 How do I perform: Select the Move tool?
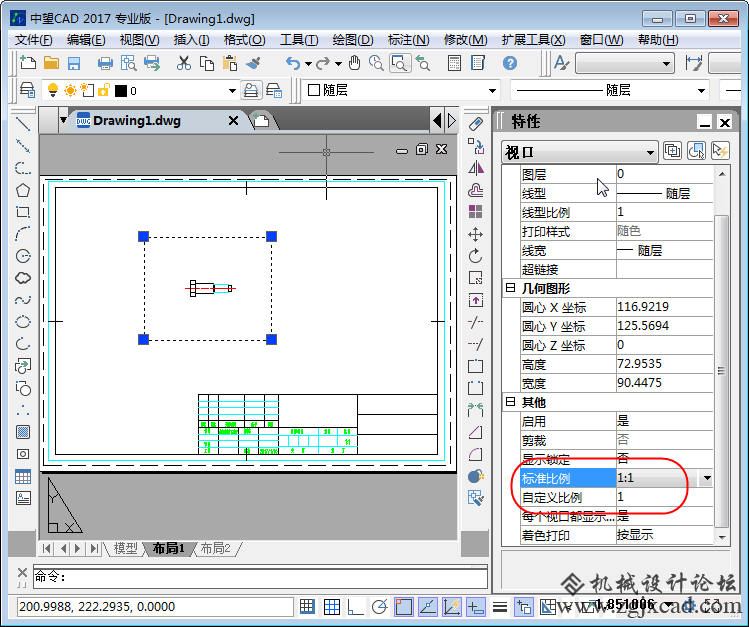tap(475, 234)
